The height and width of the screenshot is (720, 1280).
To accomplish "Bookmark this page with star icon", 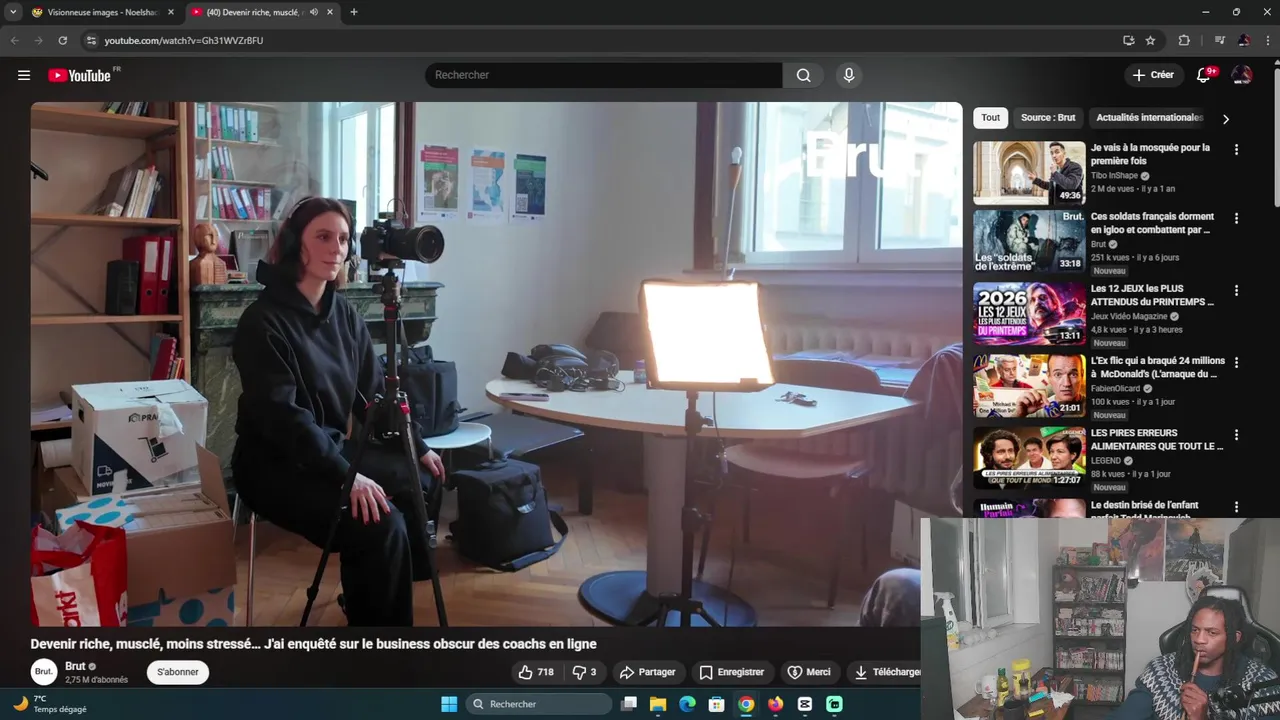I will tap(1150, 40).
